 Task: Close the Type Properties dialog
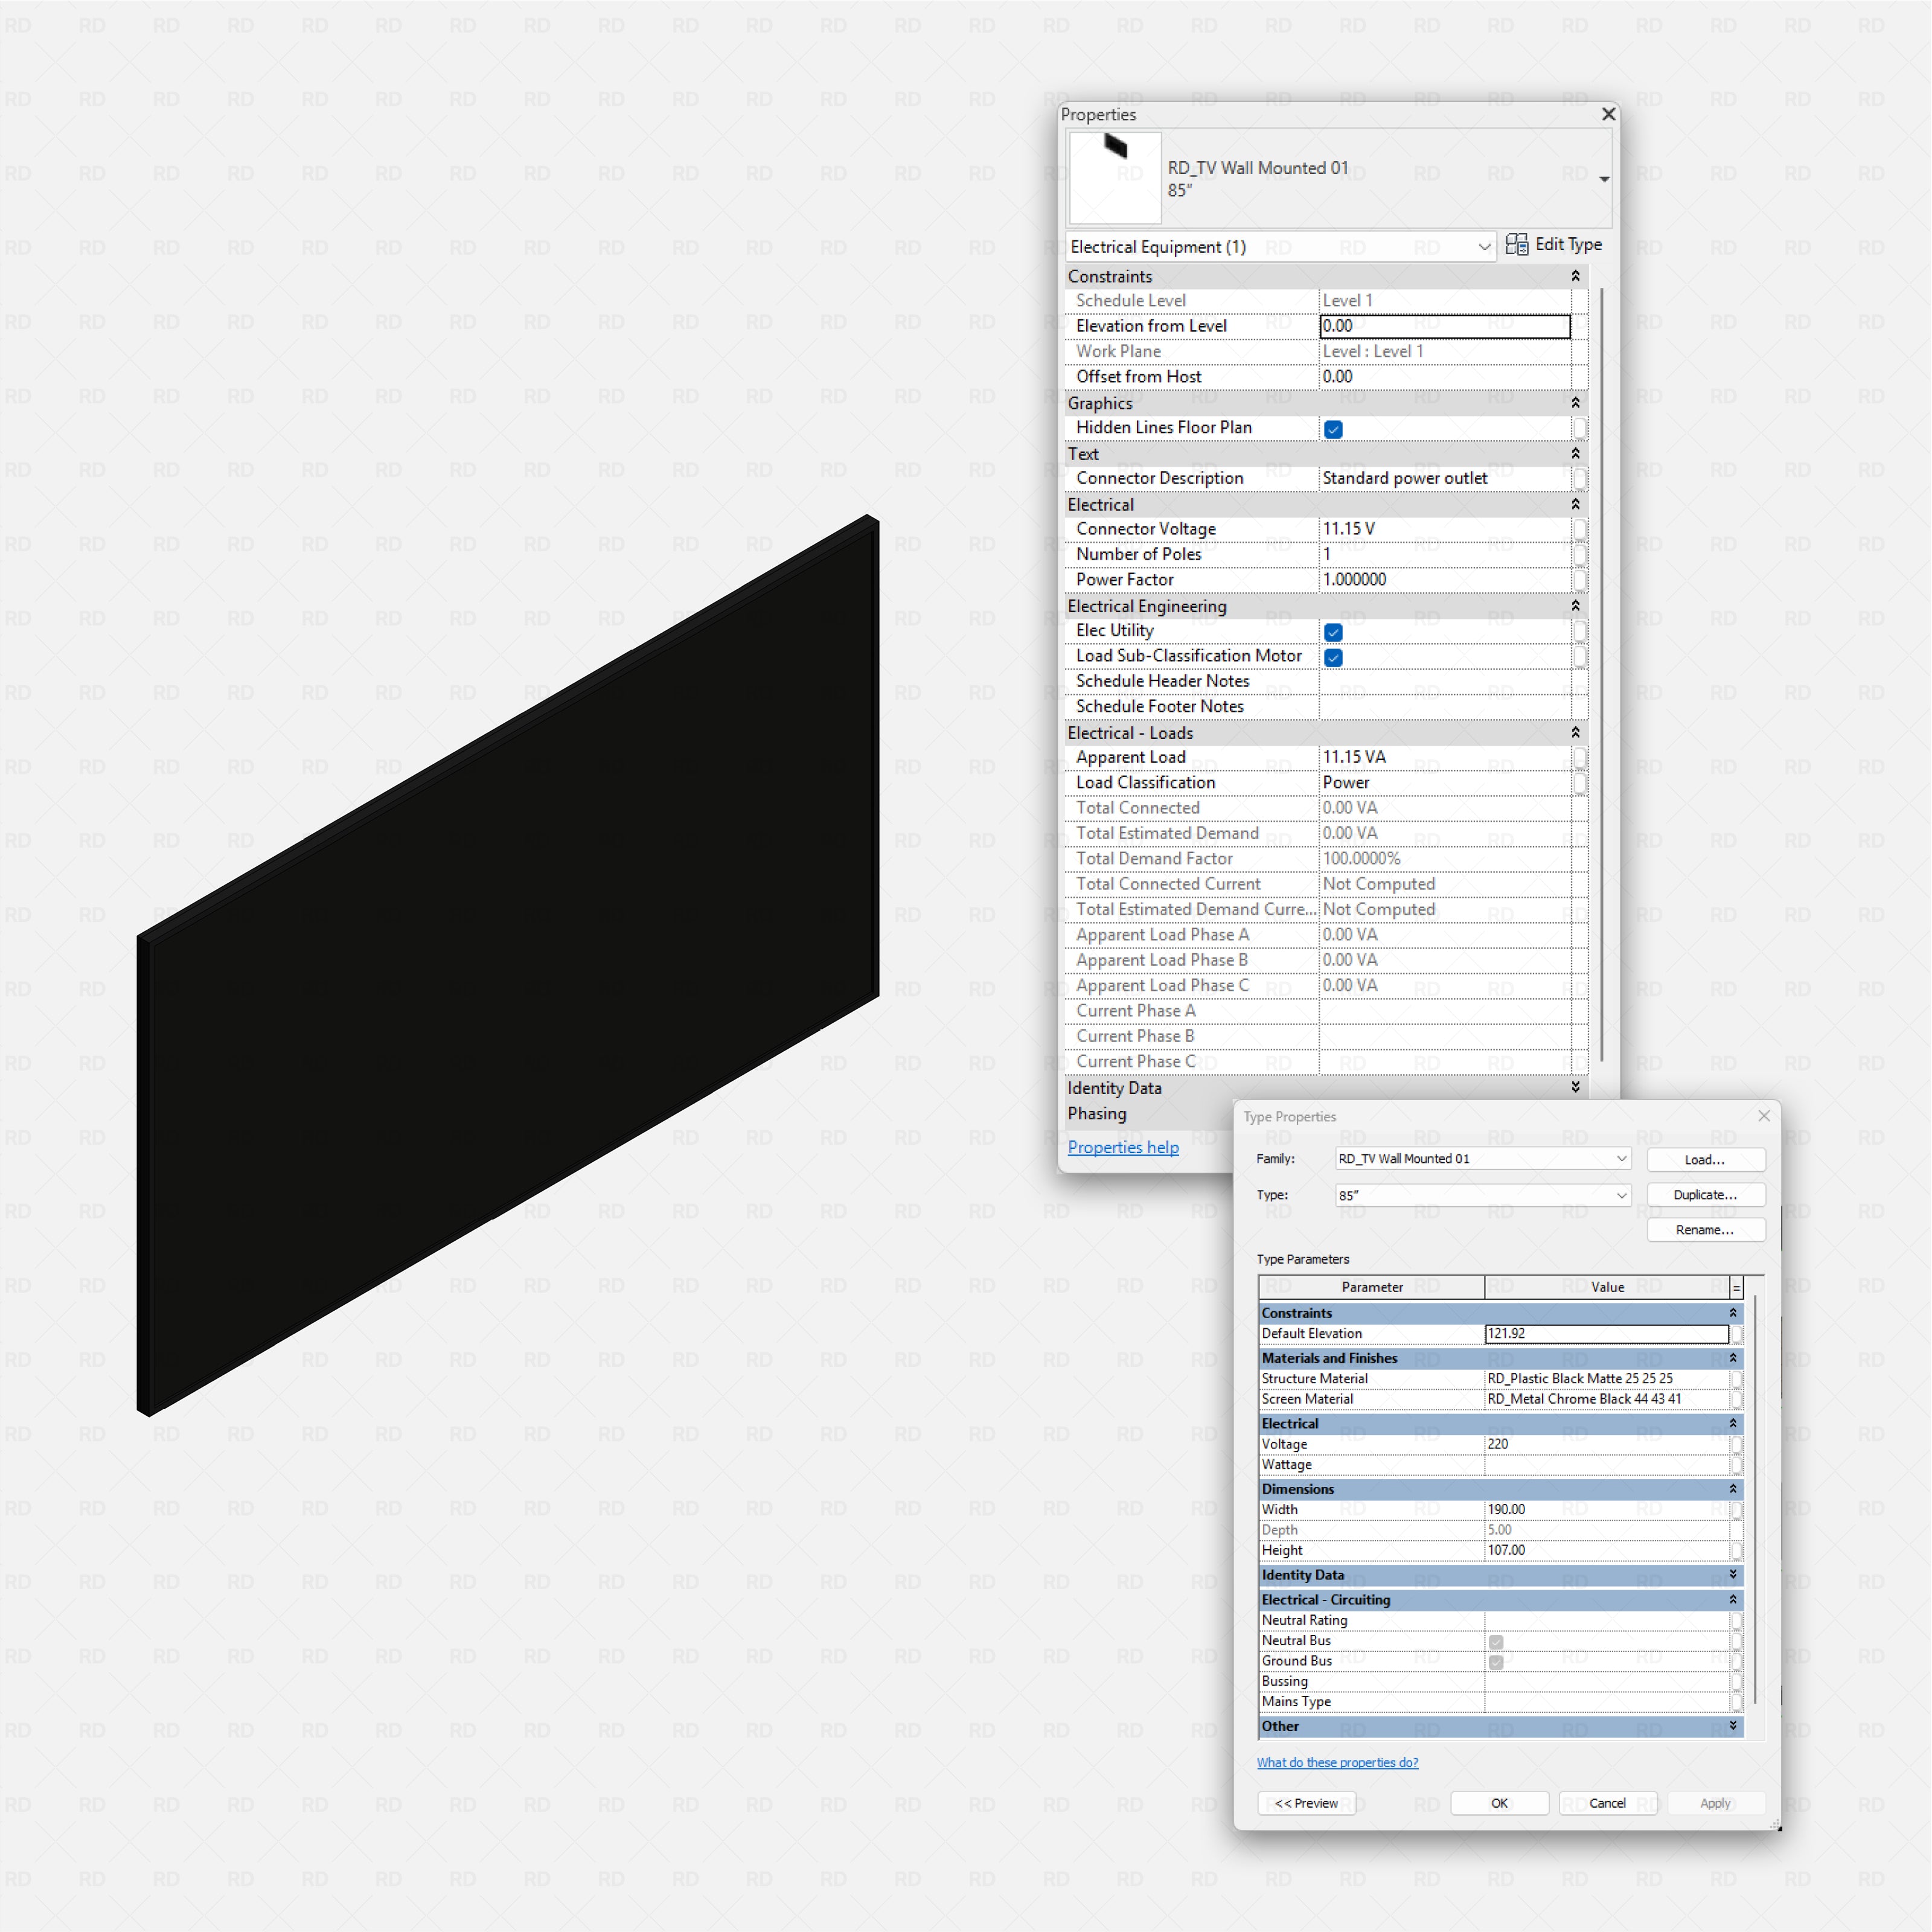1763,1116
